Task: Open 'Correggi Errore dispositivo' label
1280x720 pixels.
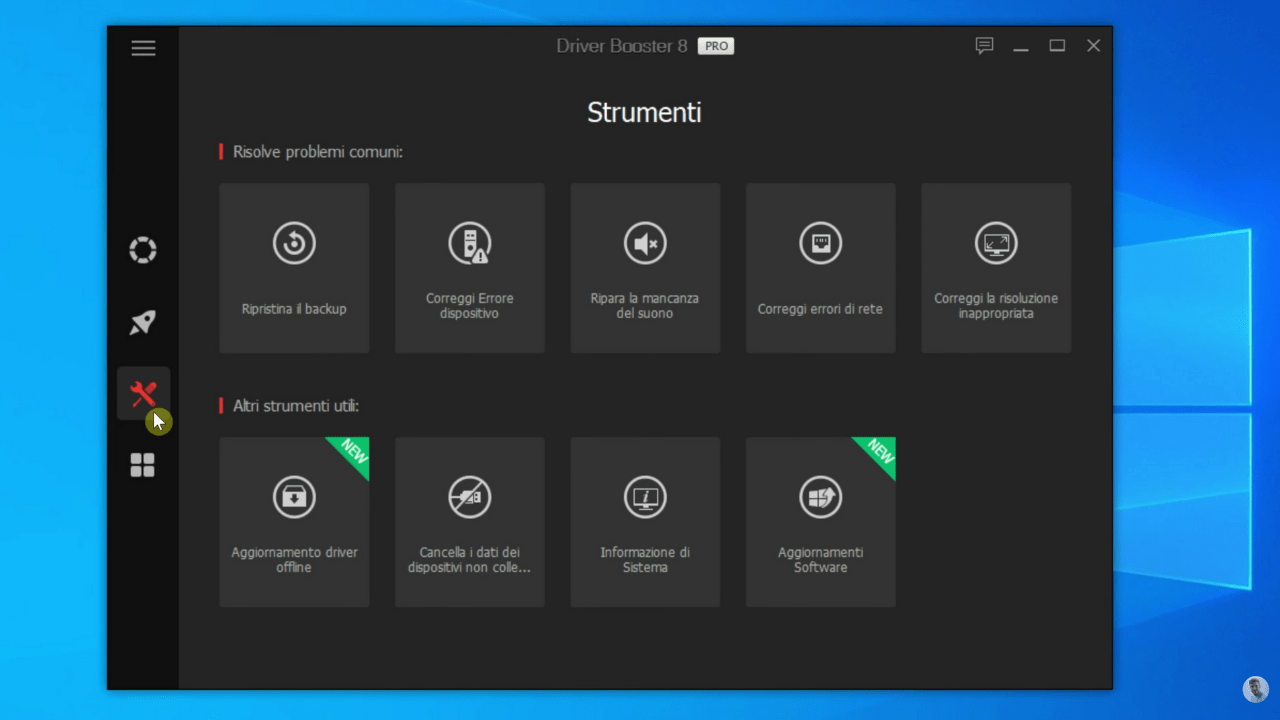Action: (x=470, y=306)
